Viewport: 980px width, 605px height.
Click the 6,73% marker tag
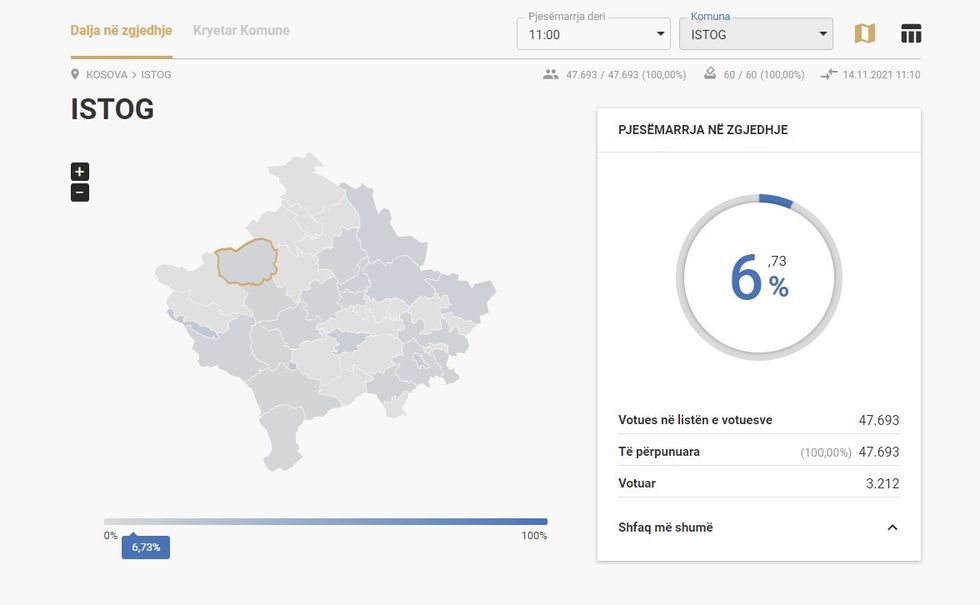(146, 547)
